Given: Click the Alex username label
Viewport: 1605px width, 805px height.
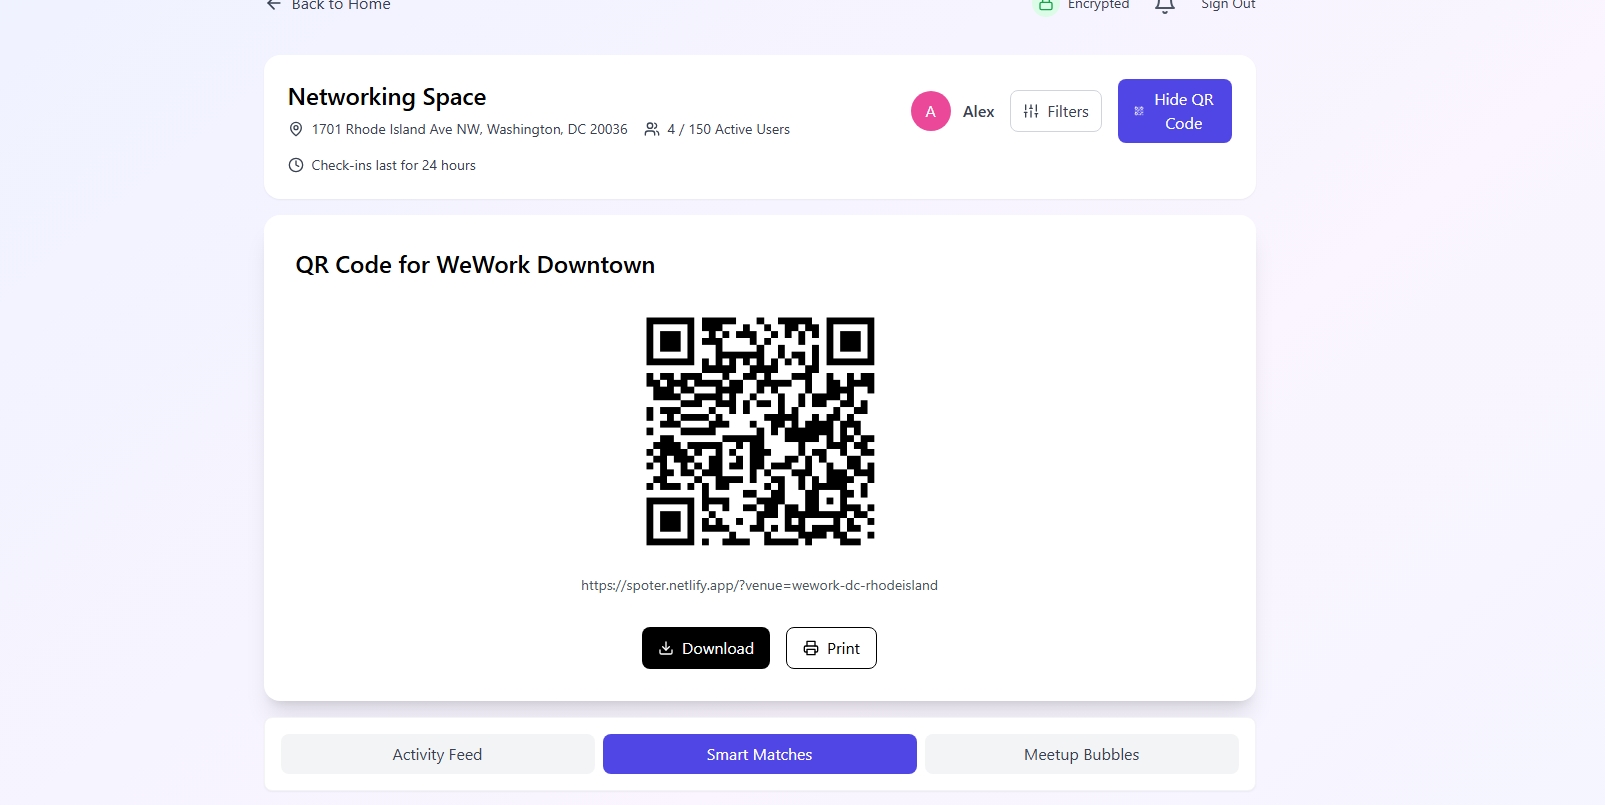Looking at the screenshot, I should (979, 111).
